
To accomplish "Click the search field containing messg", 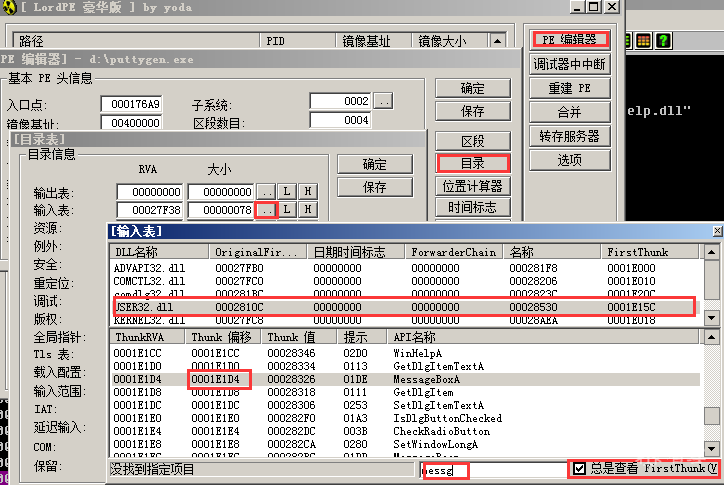I will point(493,471).
